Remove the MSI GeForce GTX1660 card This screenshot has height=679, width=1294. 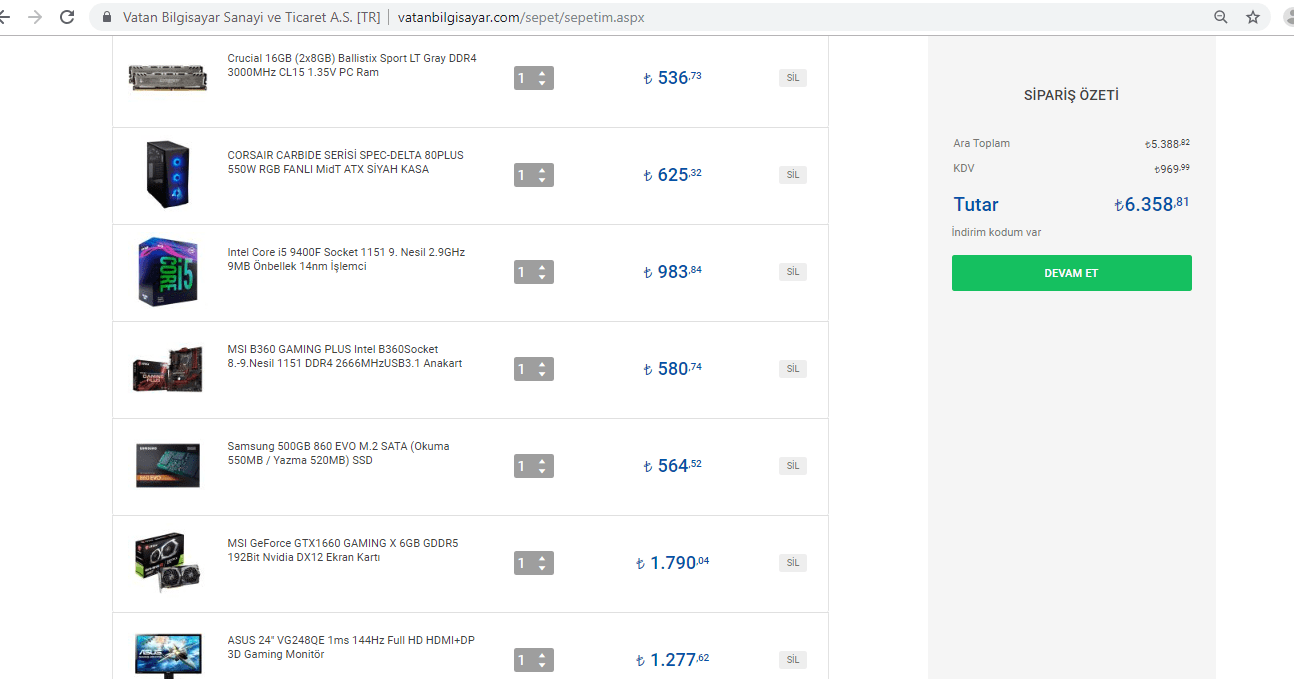coord(793,563)
